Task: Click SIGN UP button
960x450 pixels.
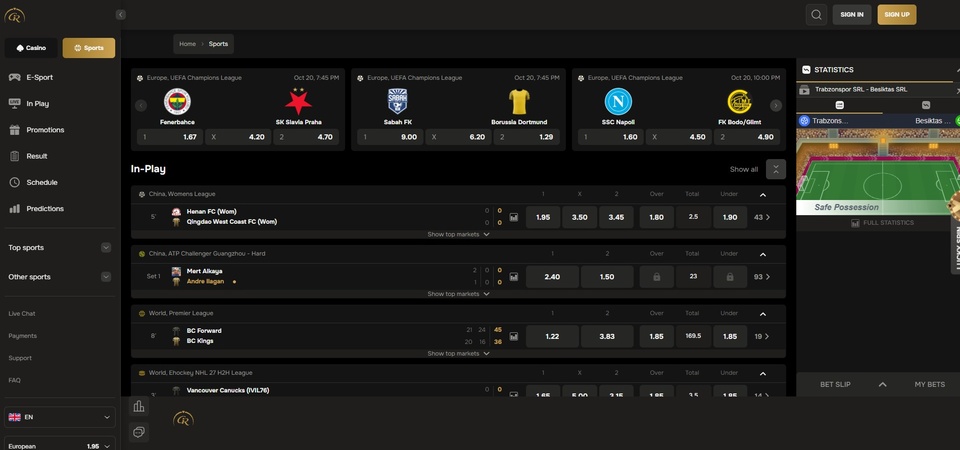Action: [897, 15]
